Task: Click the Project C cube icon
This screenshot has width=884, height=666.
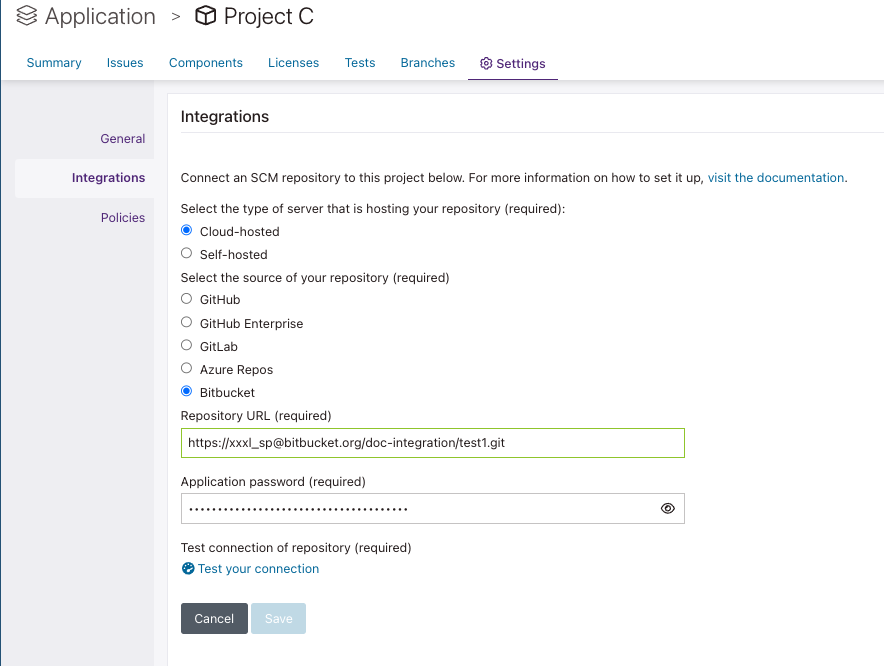Action: 205,16
